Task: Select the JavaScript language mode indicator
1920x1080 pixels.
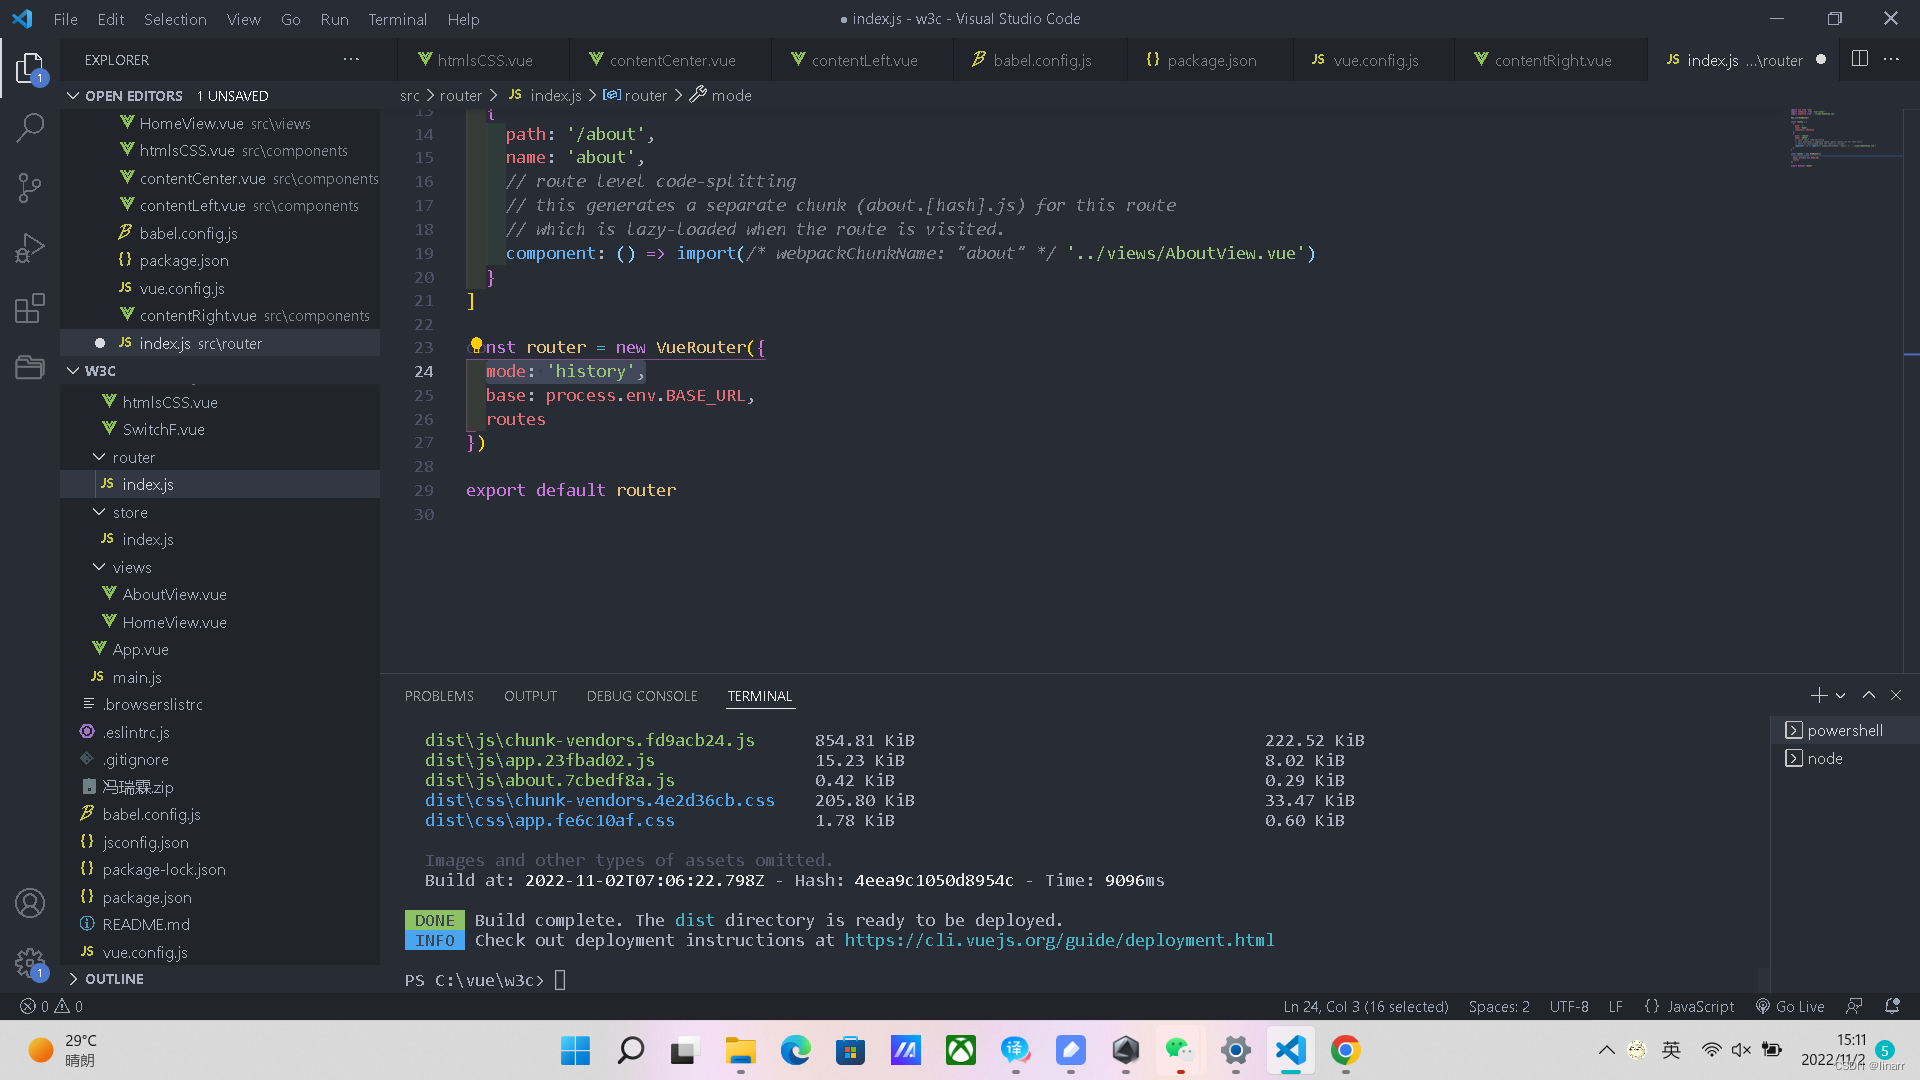Action: [1690, 1006]
